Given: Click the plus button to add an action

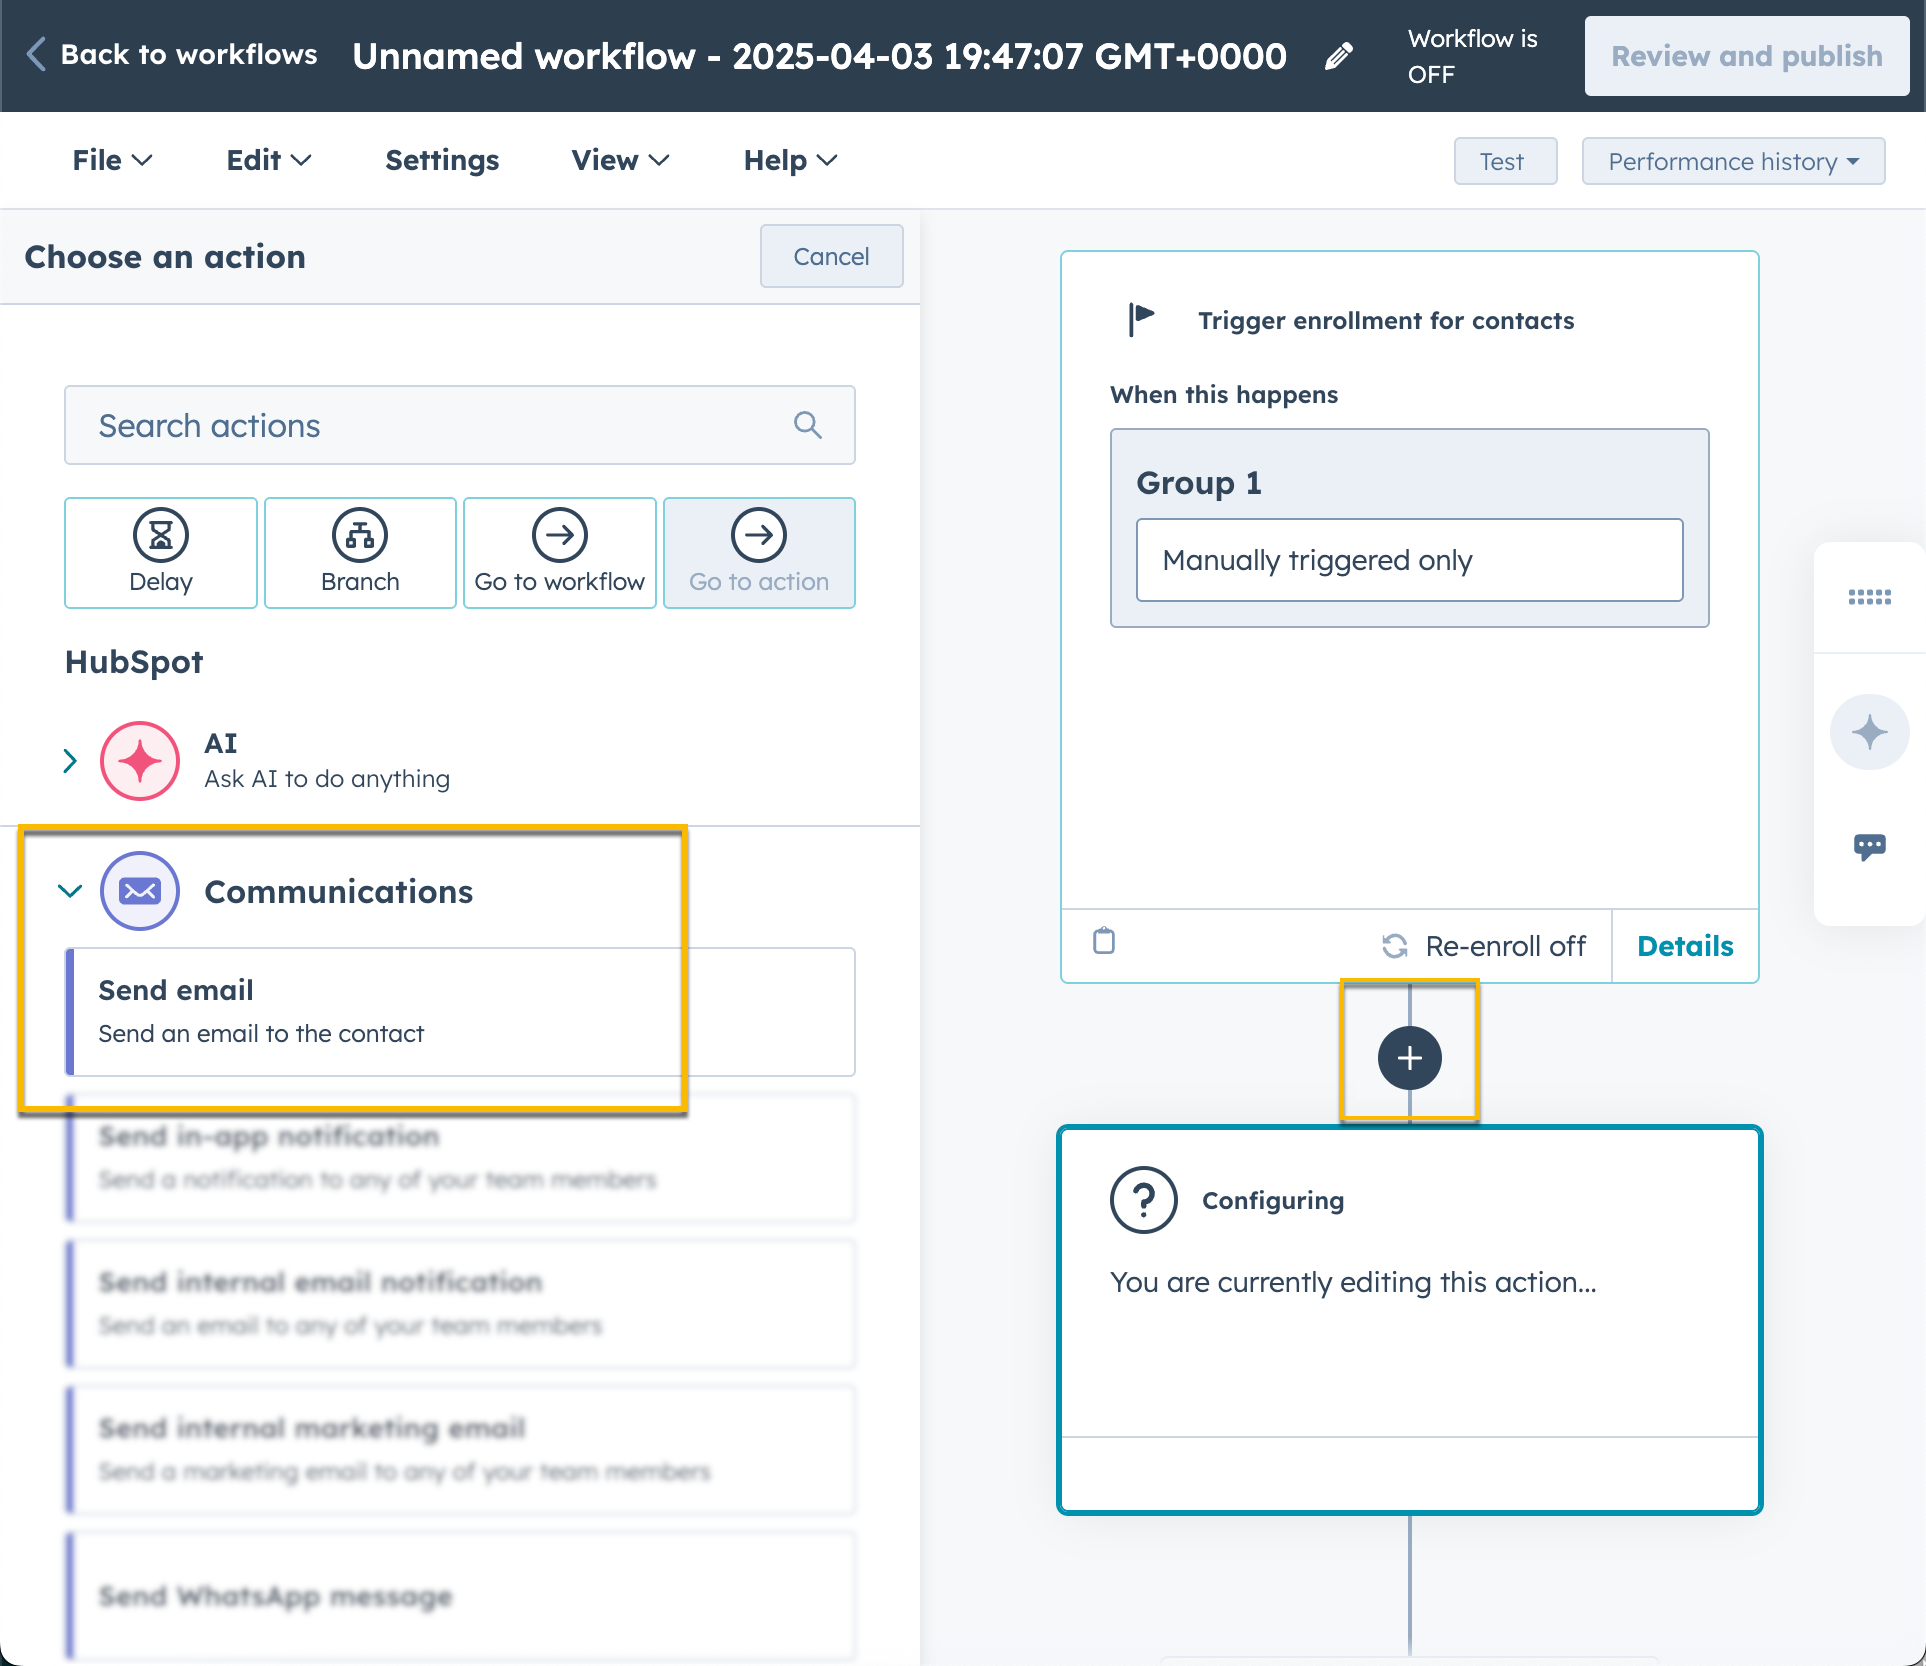Looking at the screenshot, I should pos(1409,1057).
